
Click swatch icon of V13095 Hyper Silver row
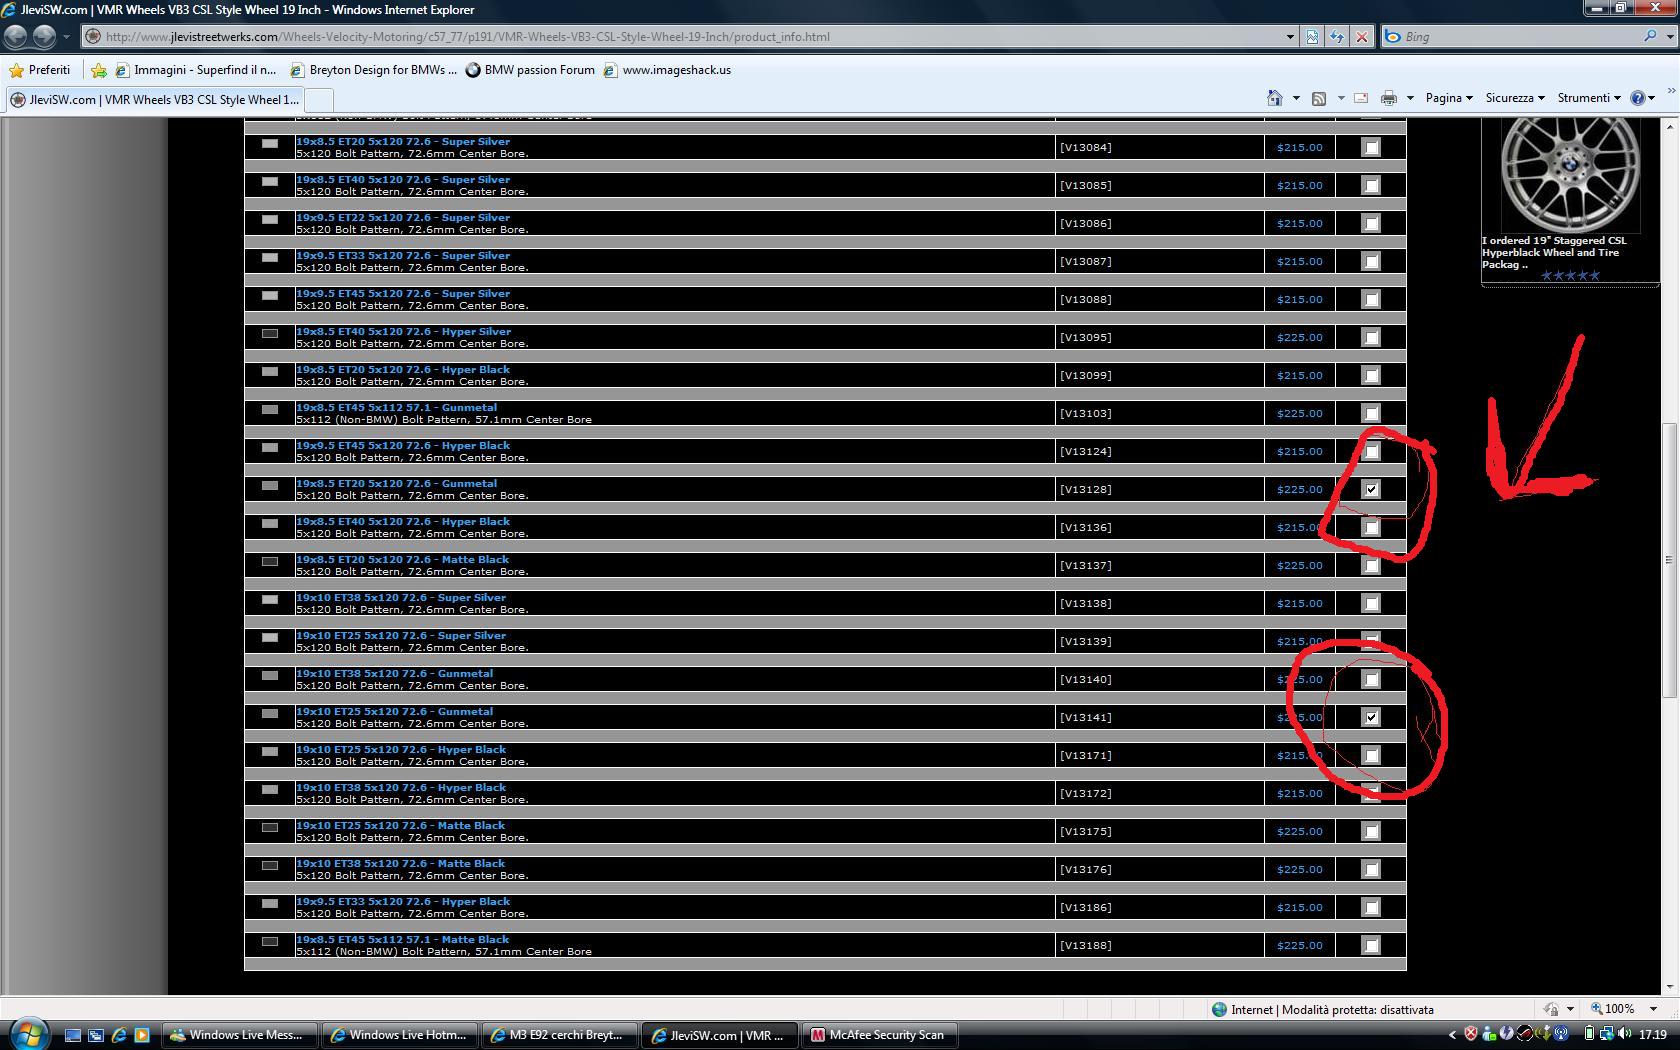point(270,333)
